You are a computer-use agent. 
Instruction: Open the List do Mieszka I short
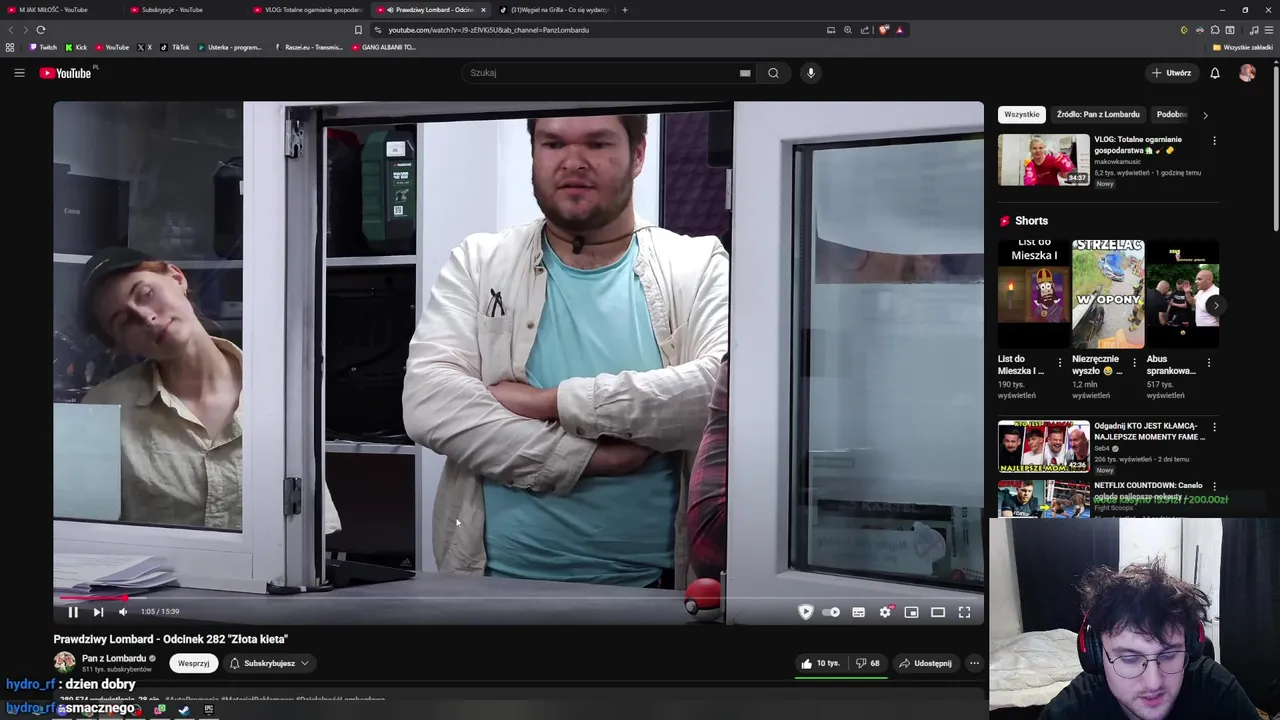(1034, 293)
